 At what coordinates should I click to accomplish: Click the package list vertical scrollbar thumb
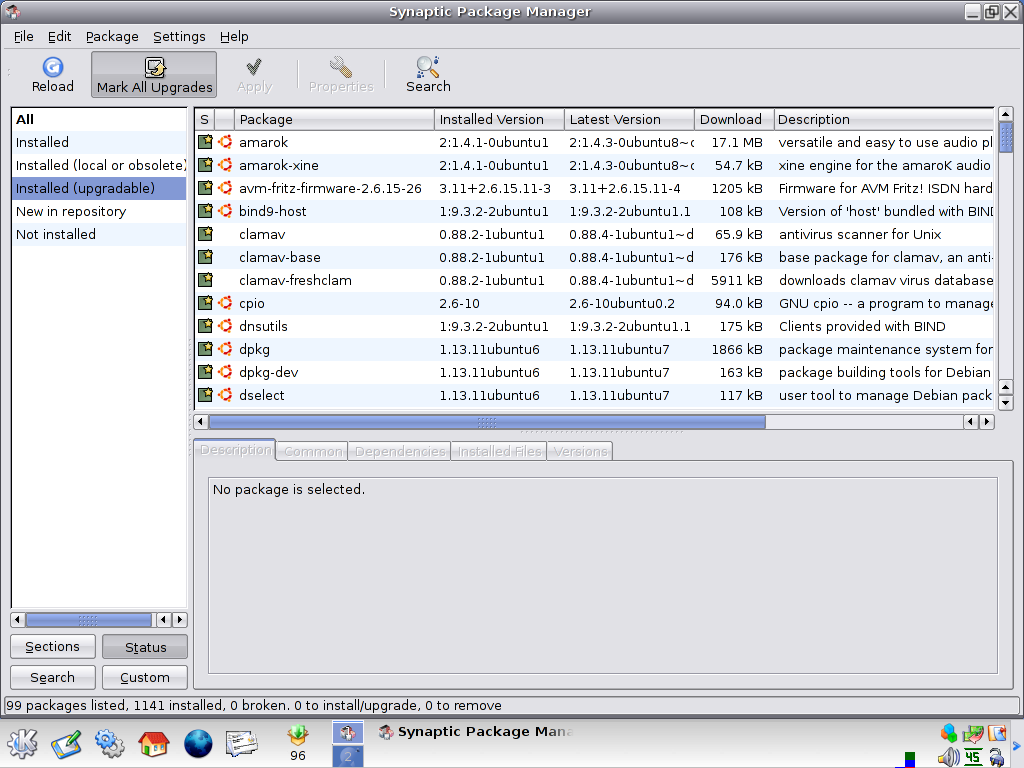click(x=1006, y=137)
